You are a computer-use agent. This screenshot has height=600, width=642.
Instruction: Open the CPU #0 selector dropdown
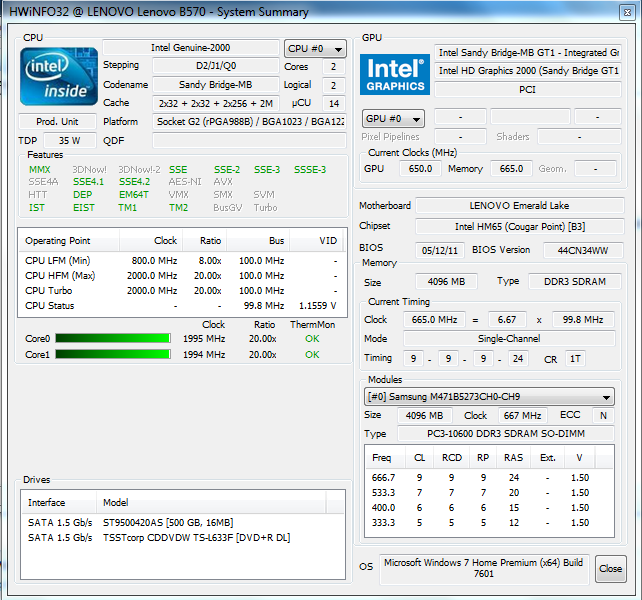[x=315, y=48]
